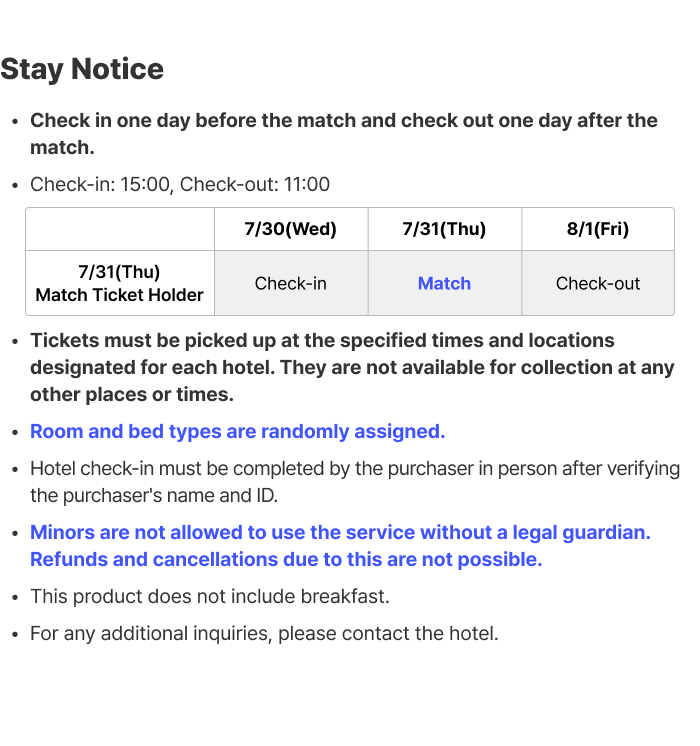Click 'designated for each hotel' bold line
The width and height of the screenshot is (700, 746).
click(x=352, y=367)
